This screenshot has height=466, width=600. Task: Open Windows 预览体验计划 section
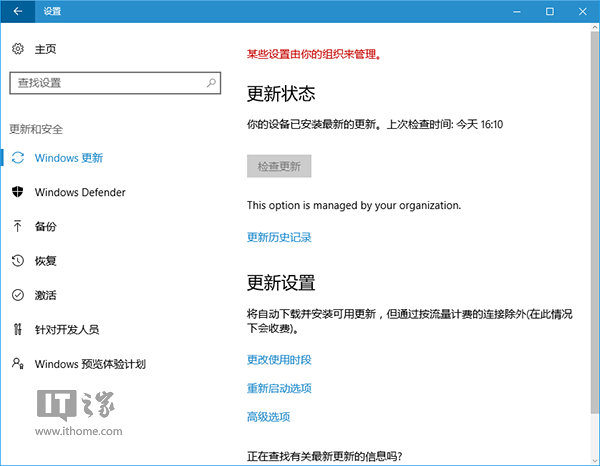[x=90, y=363]
